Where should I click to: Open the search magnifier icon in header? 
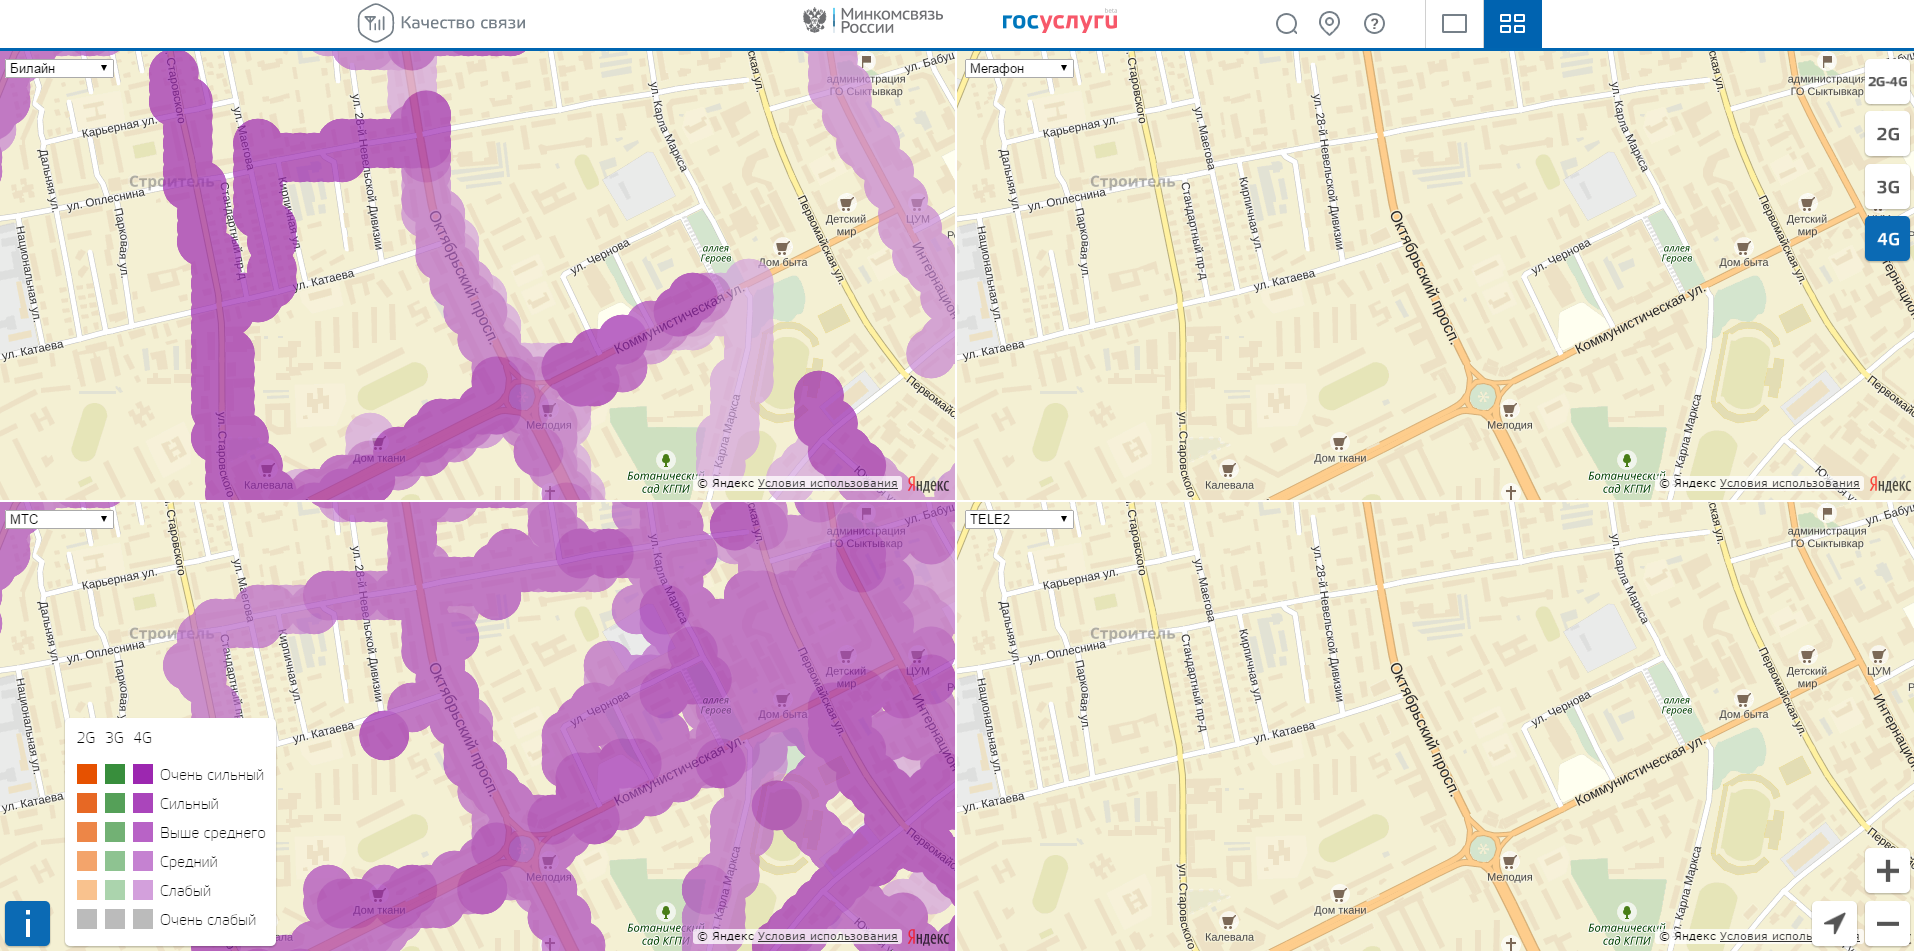click(1286, 24)
